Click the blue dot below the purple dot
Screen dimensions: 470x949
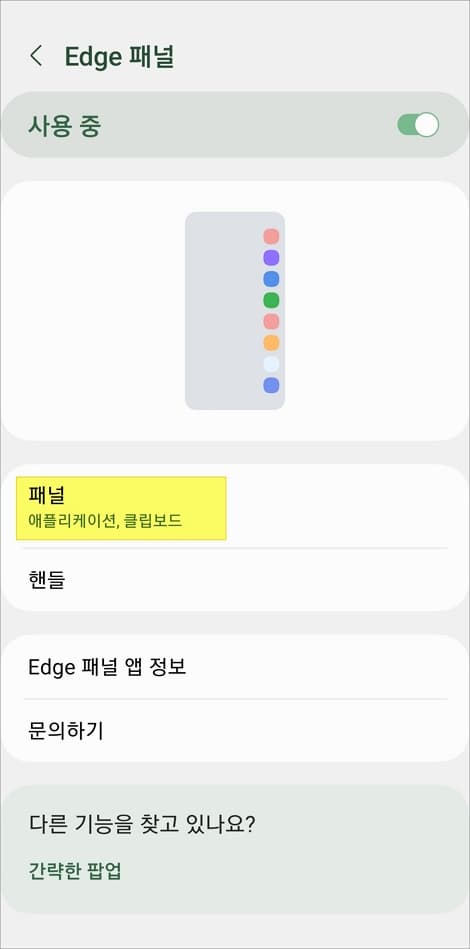coord(271,279)
